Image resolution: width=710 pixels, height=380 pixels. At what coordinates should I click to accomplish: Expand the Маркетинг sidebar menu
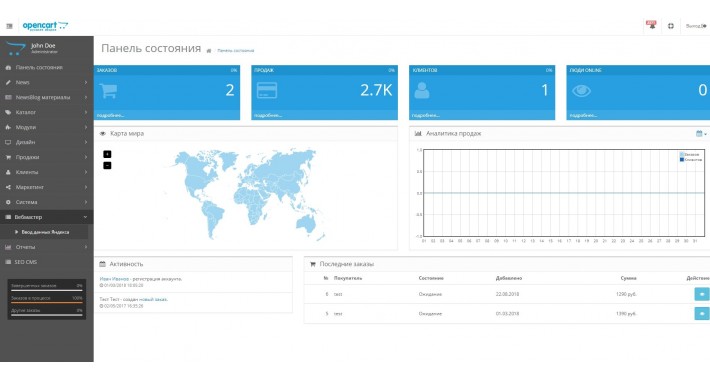(x=47, y=187)
